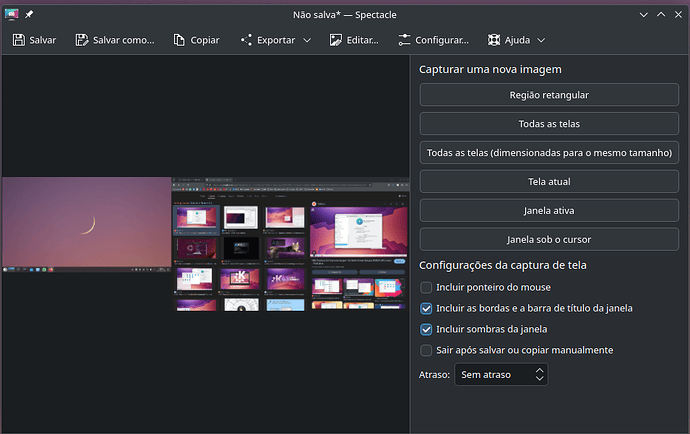This screenshot has width=690, height=434.
Task: Click the Configurar sliders icon
Action: [x=404, y=40]
